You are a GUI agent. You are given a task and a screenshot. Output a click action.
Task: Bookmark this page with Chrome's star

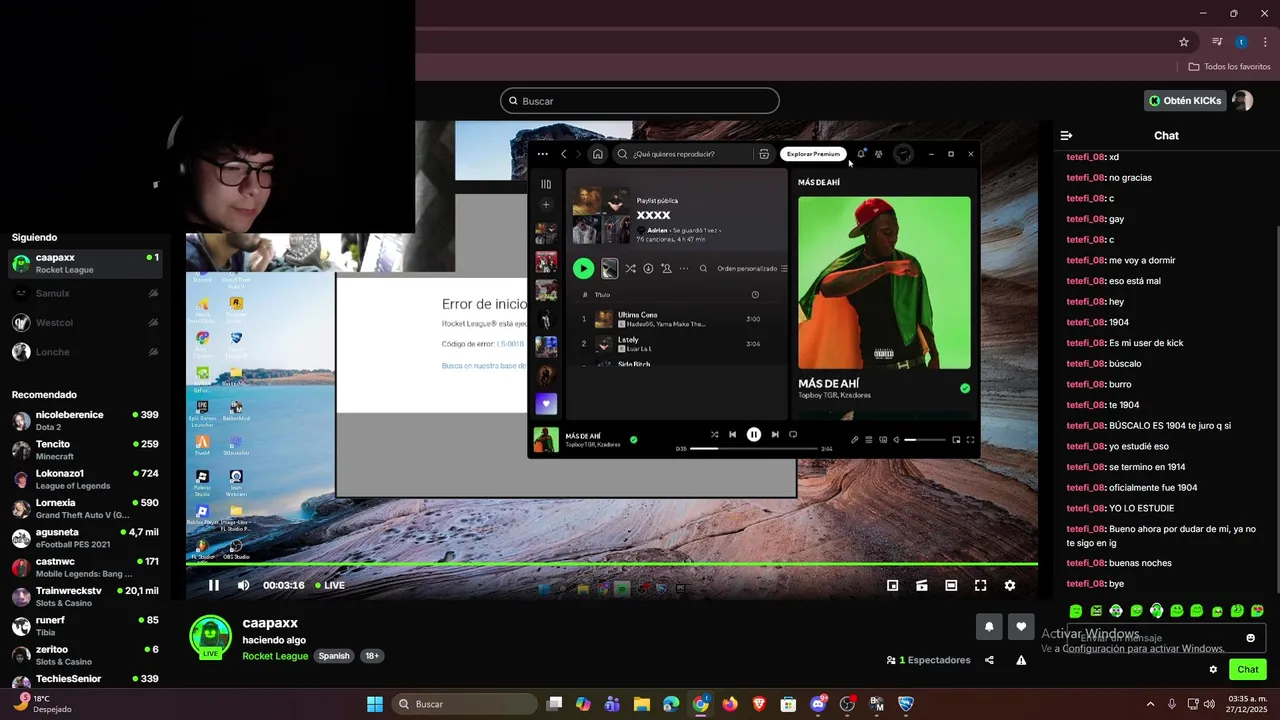click(x=1184, y=42)
